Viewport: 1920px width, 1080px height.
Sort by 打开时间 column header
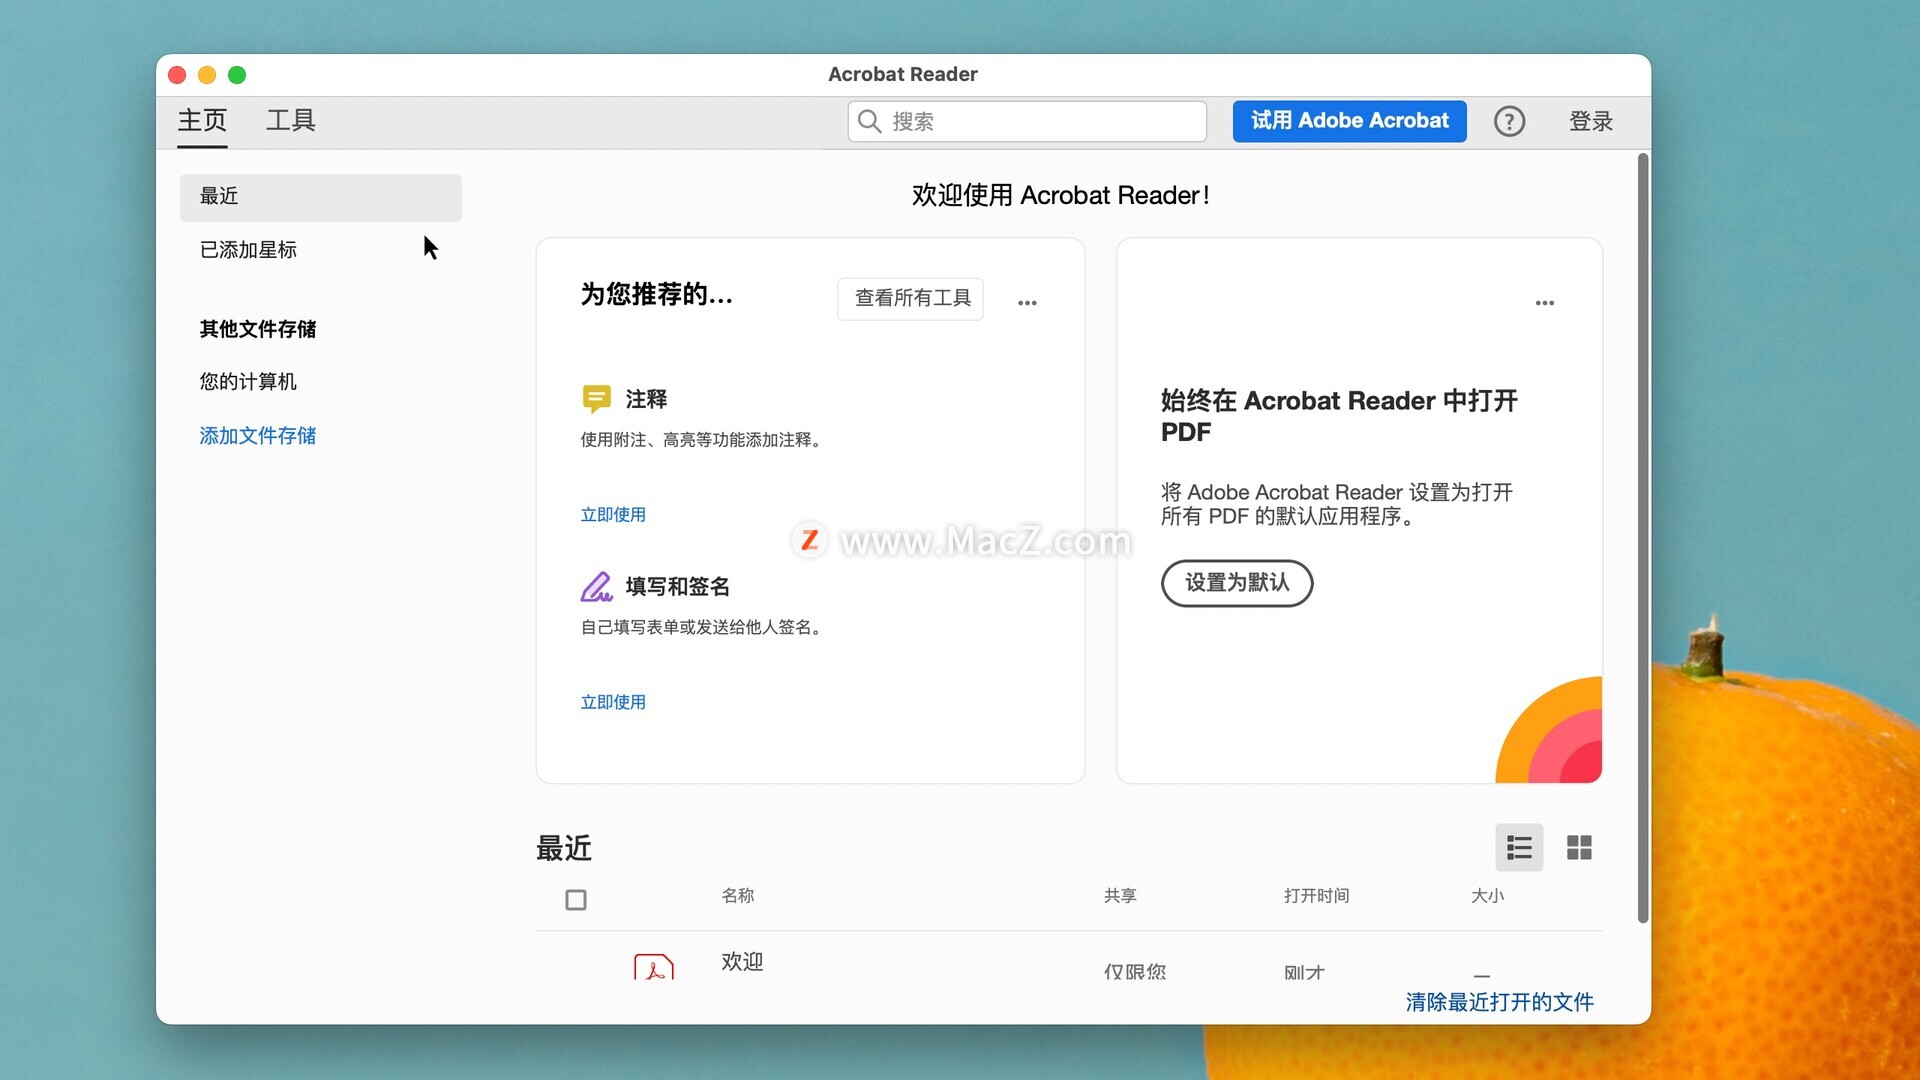point(1316,896)
